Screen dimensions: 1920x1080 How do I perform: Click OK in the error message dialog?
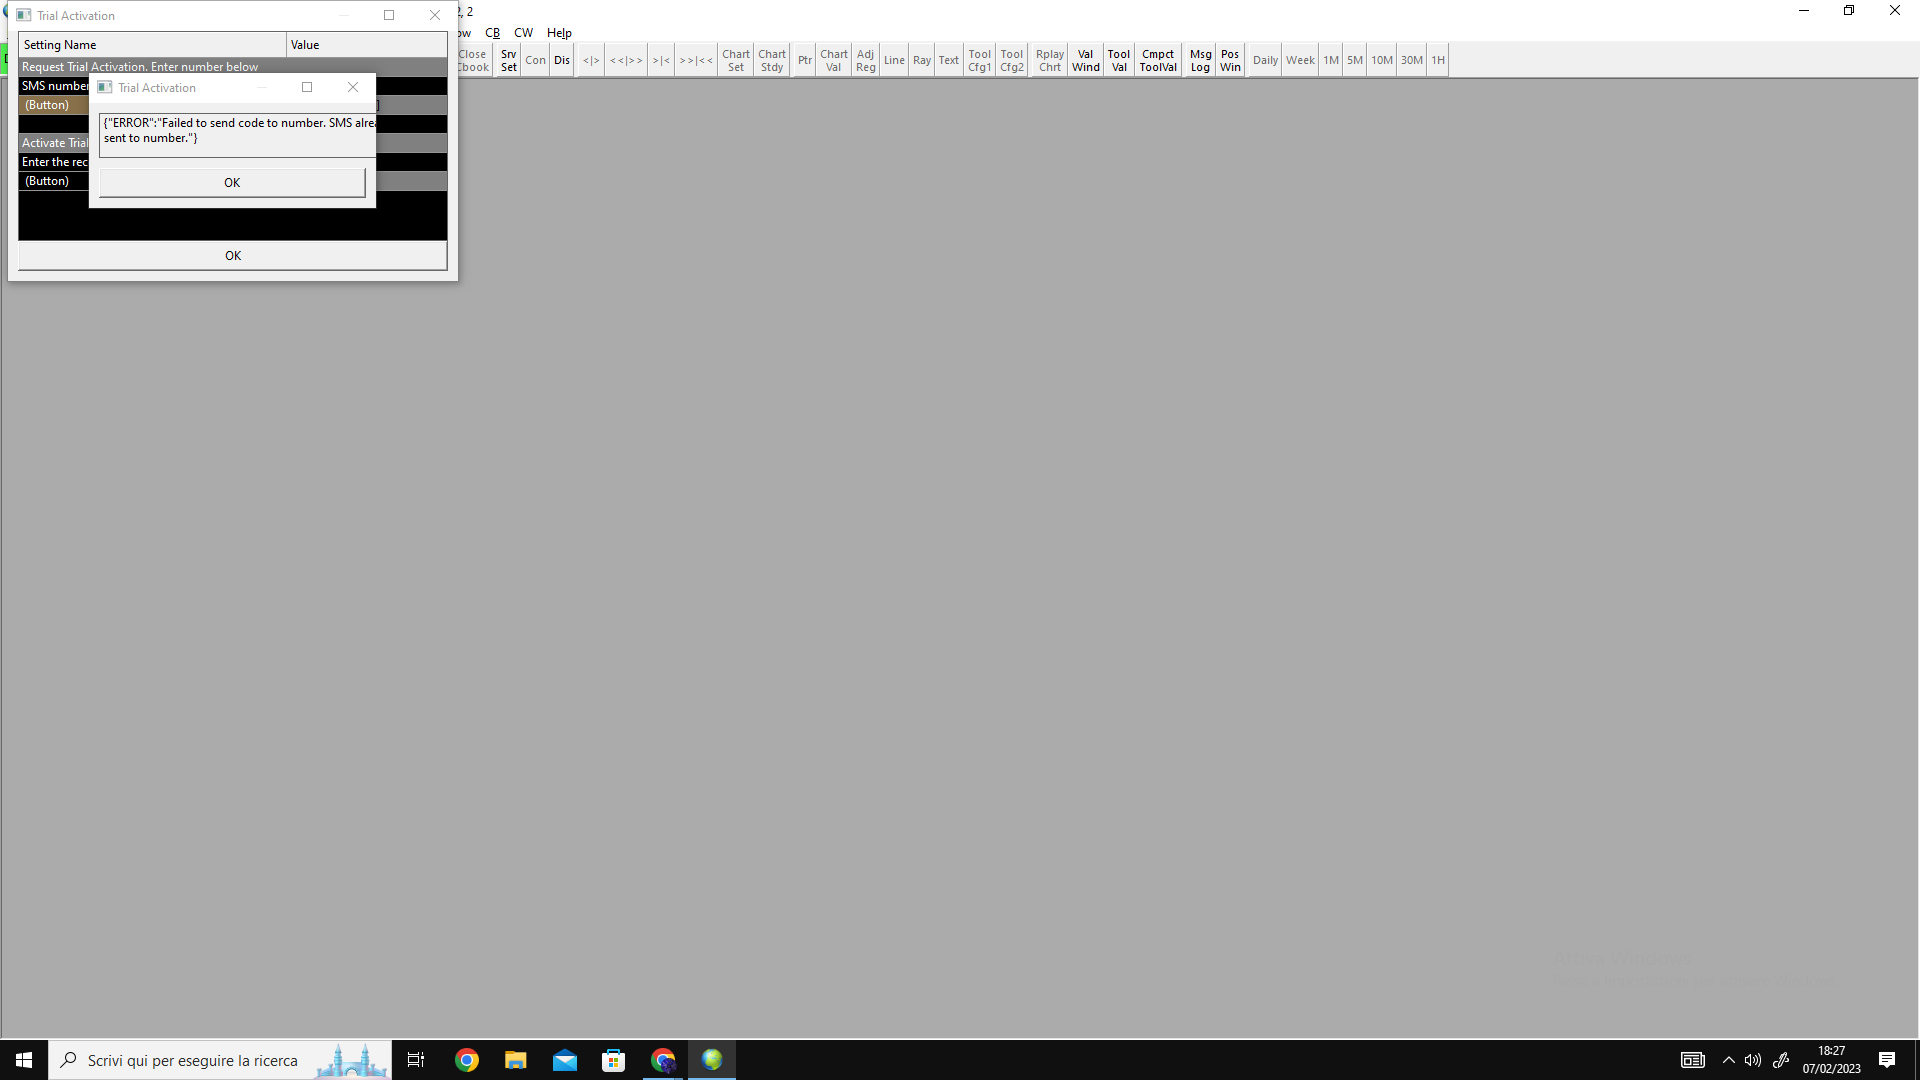click(232, 183)
